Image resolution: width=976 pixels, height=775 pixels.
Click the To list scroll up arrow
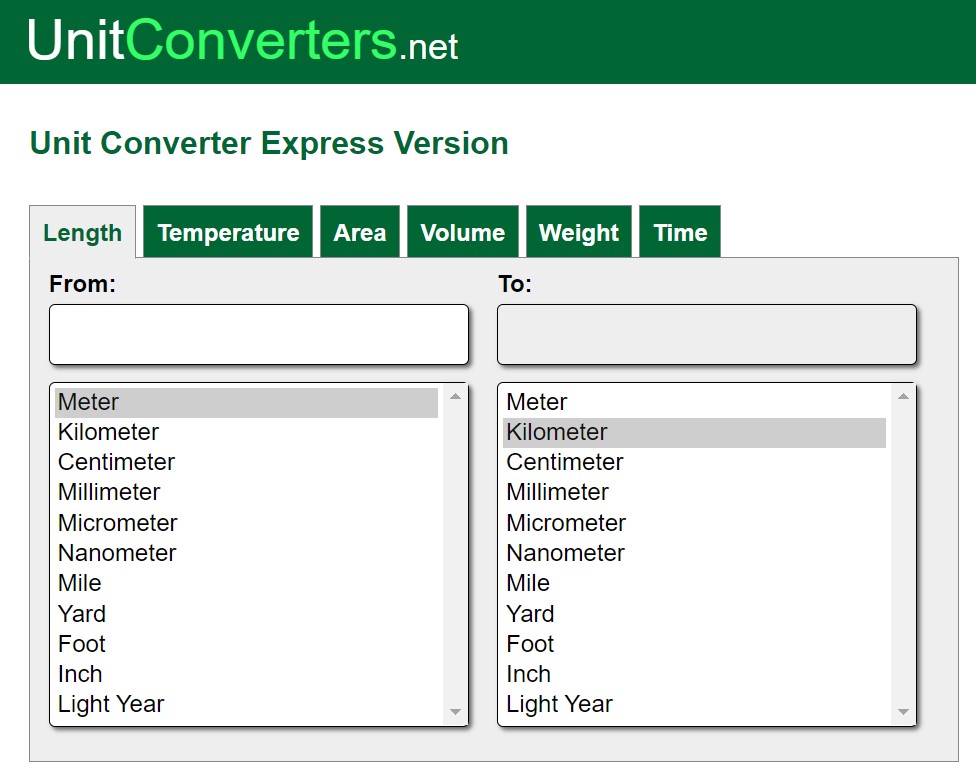click(x=903, y=397)
